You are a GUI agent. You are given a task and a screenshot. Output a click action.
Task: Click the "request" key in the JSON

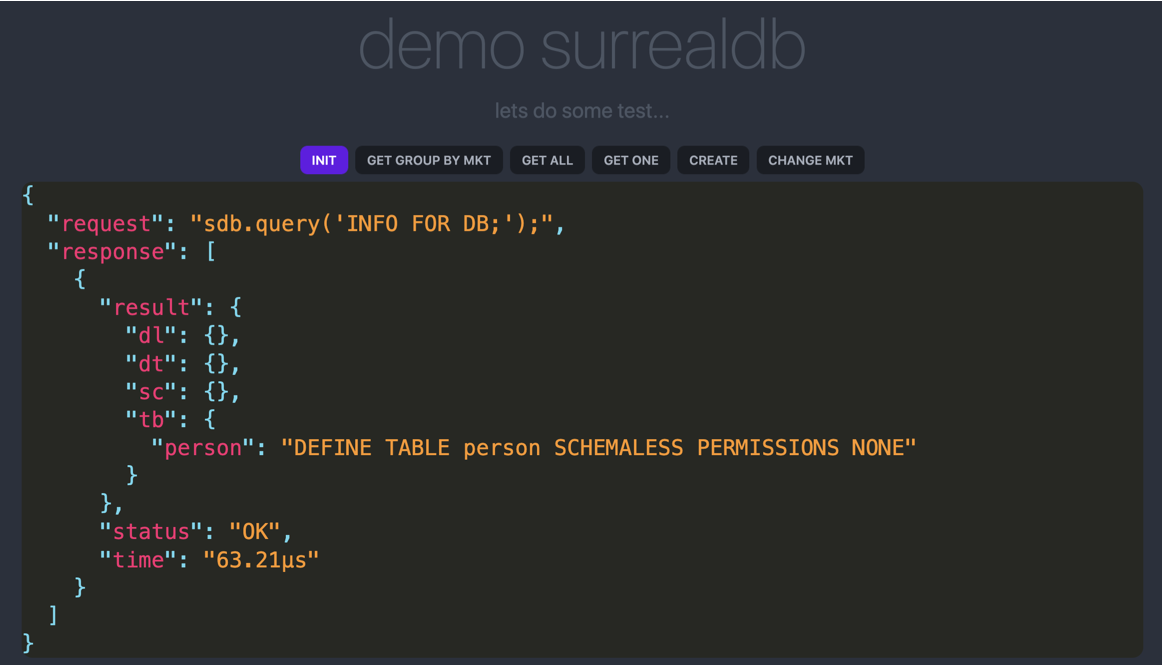pyautogui.click(x=105, y=224)
